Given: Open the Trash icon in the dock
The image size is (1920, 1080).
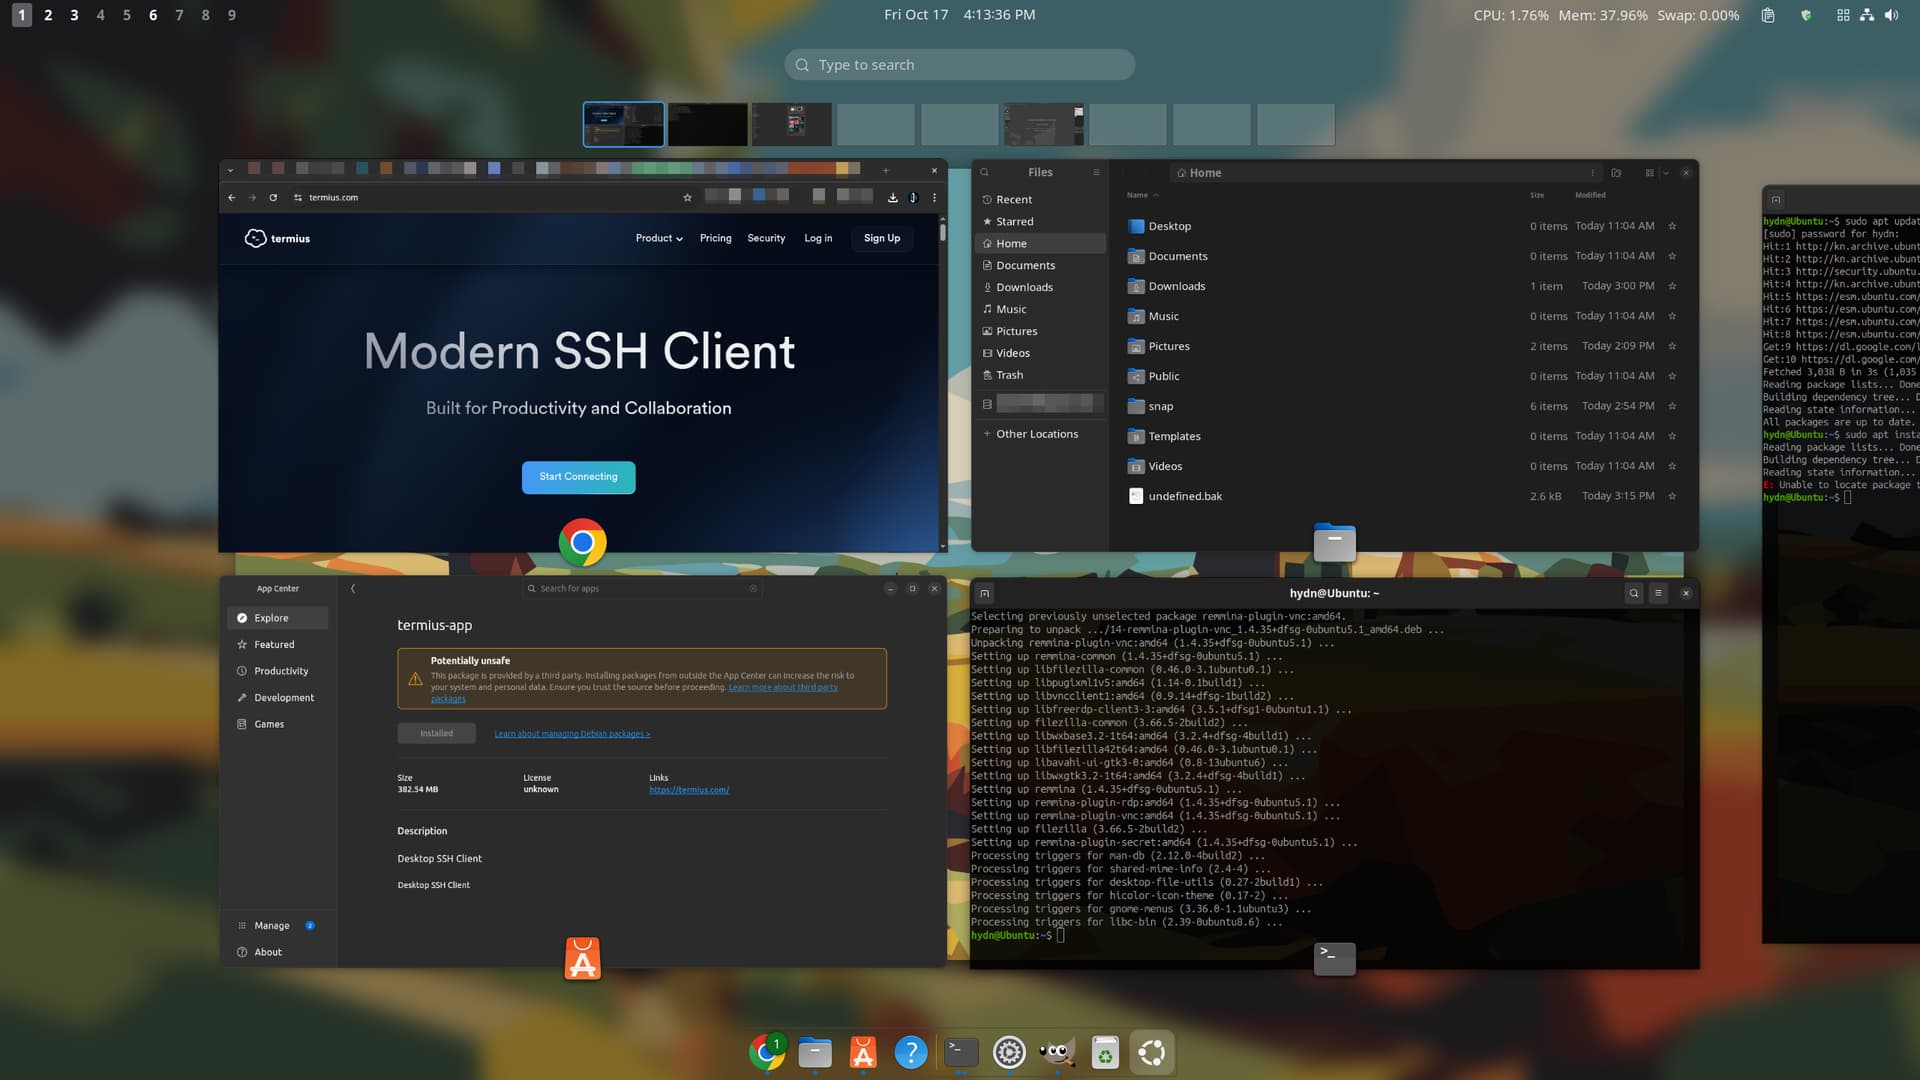Looking at the screenshot, I should tap(1105, 1052).
